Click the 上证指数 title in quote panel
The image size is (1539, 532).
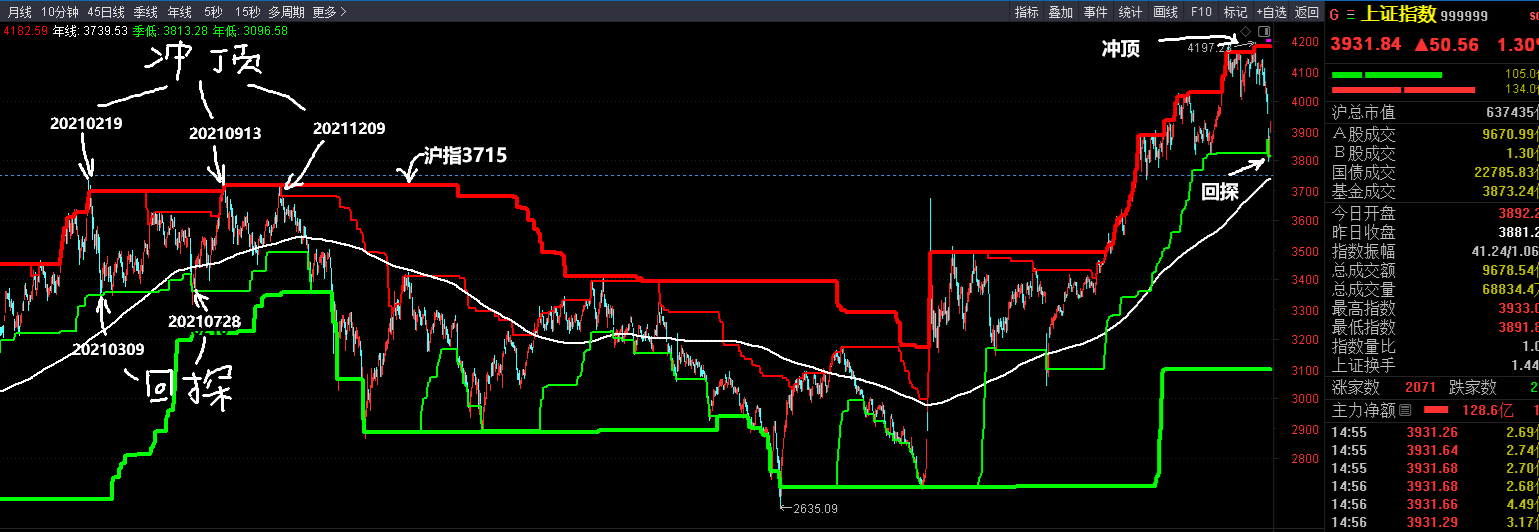point(1399,15)
